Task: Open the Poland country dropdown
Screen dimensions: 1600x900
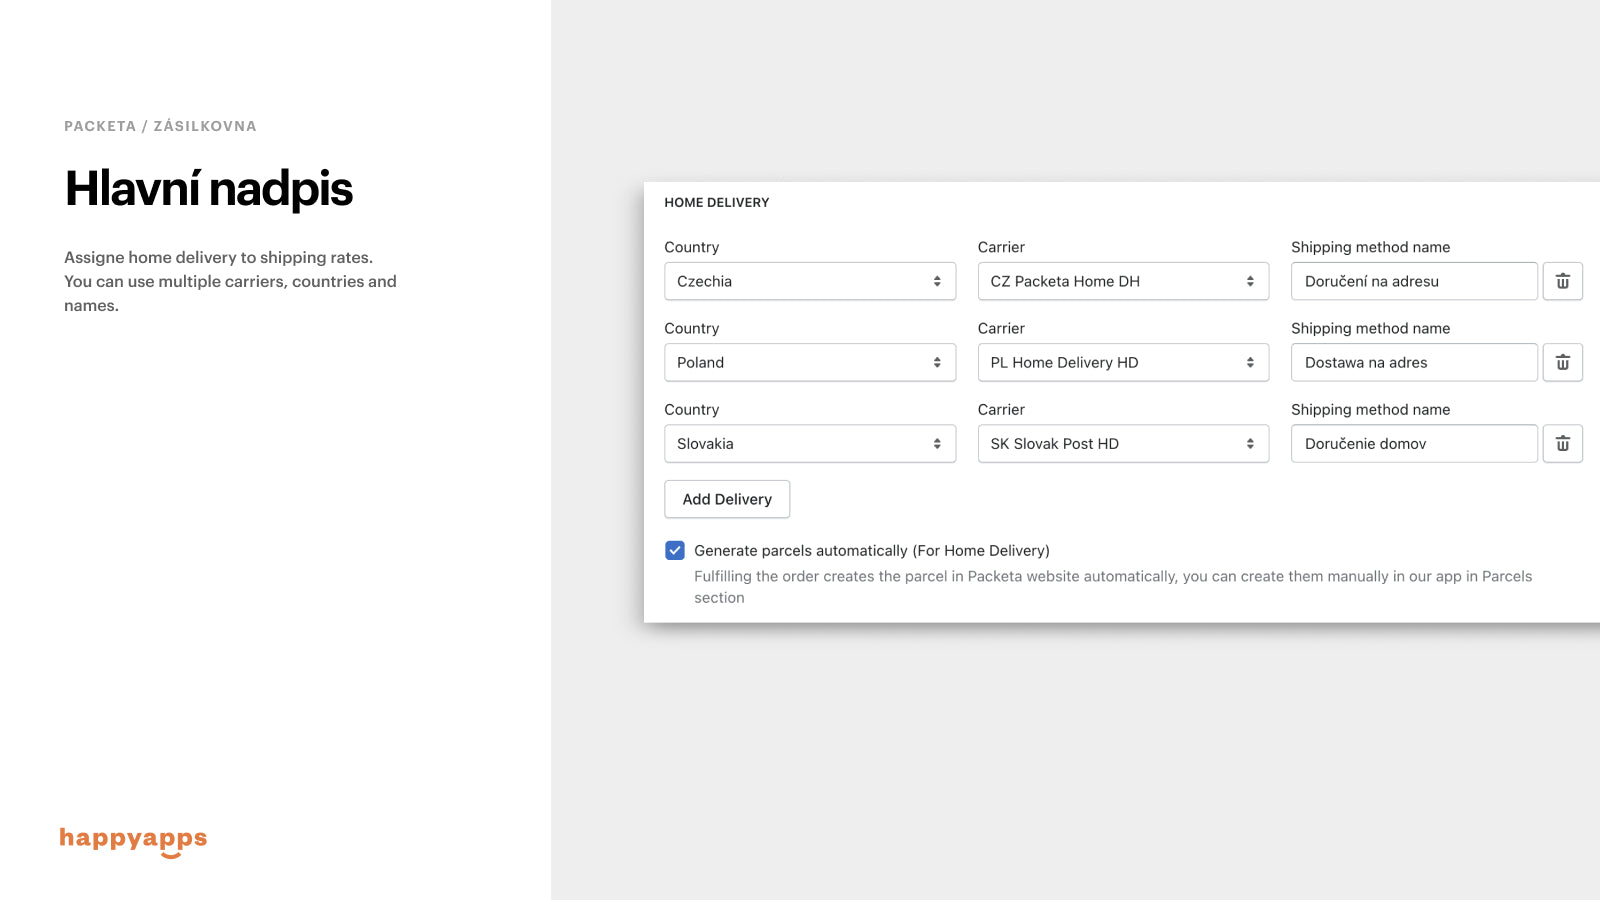Action: (810, 362)
